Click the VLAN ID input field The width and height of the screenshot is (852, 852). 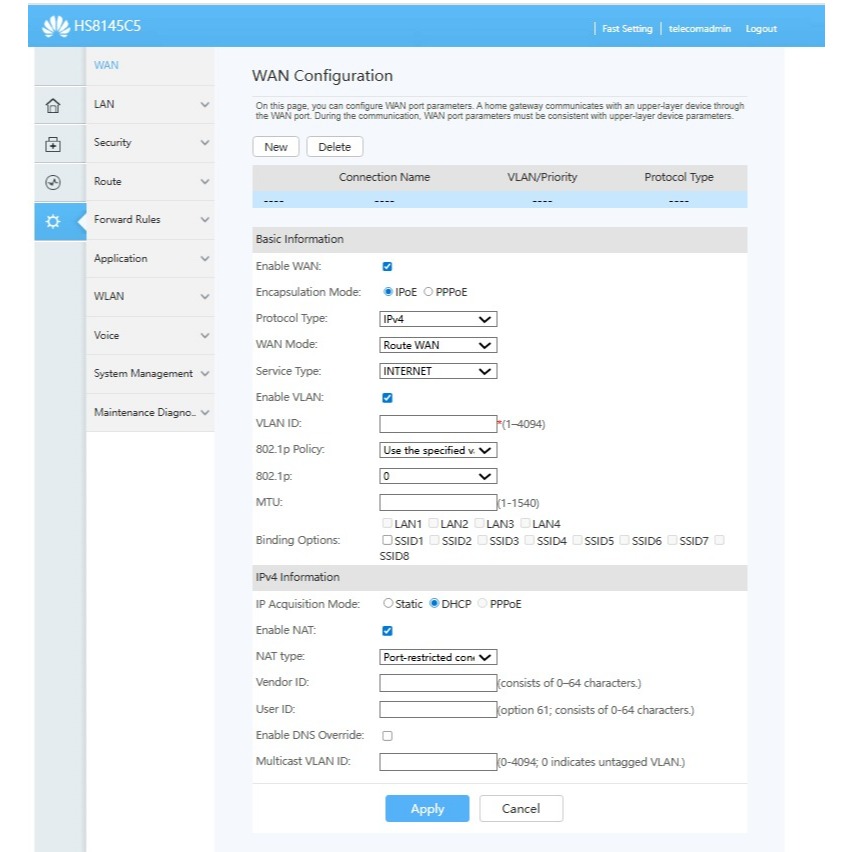(x=438, y=424)
